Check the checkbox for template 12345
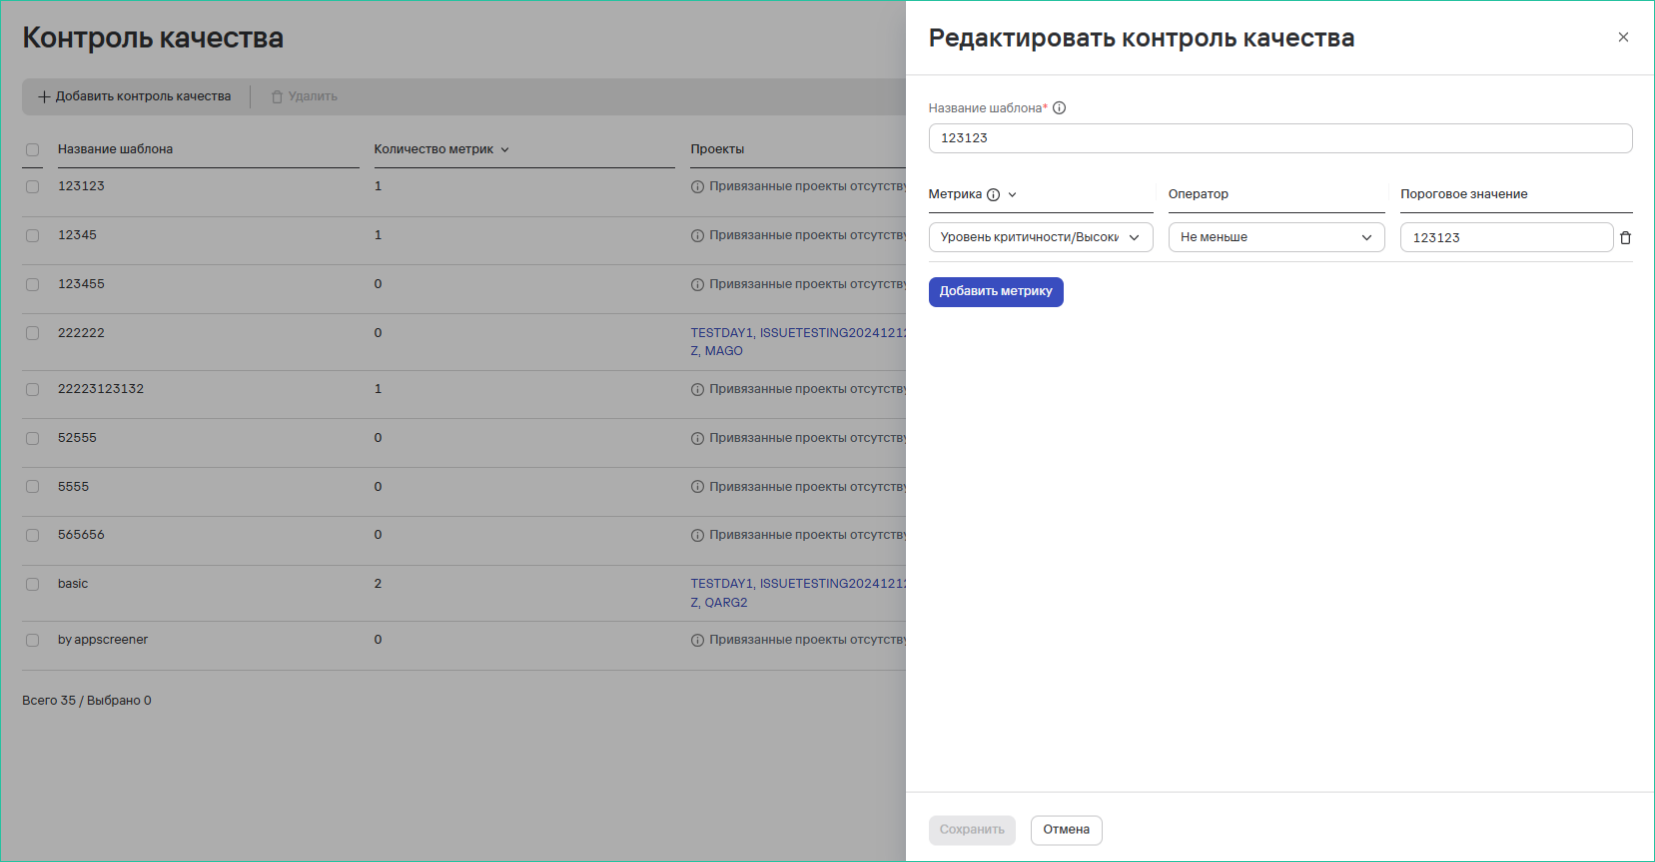This screenshot has height=862, width=1655. pyautogui.click(x=32, y=236)
